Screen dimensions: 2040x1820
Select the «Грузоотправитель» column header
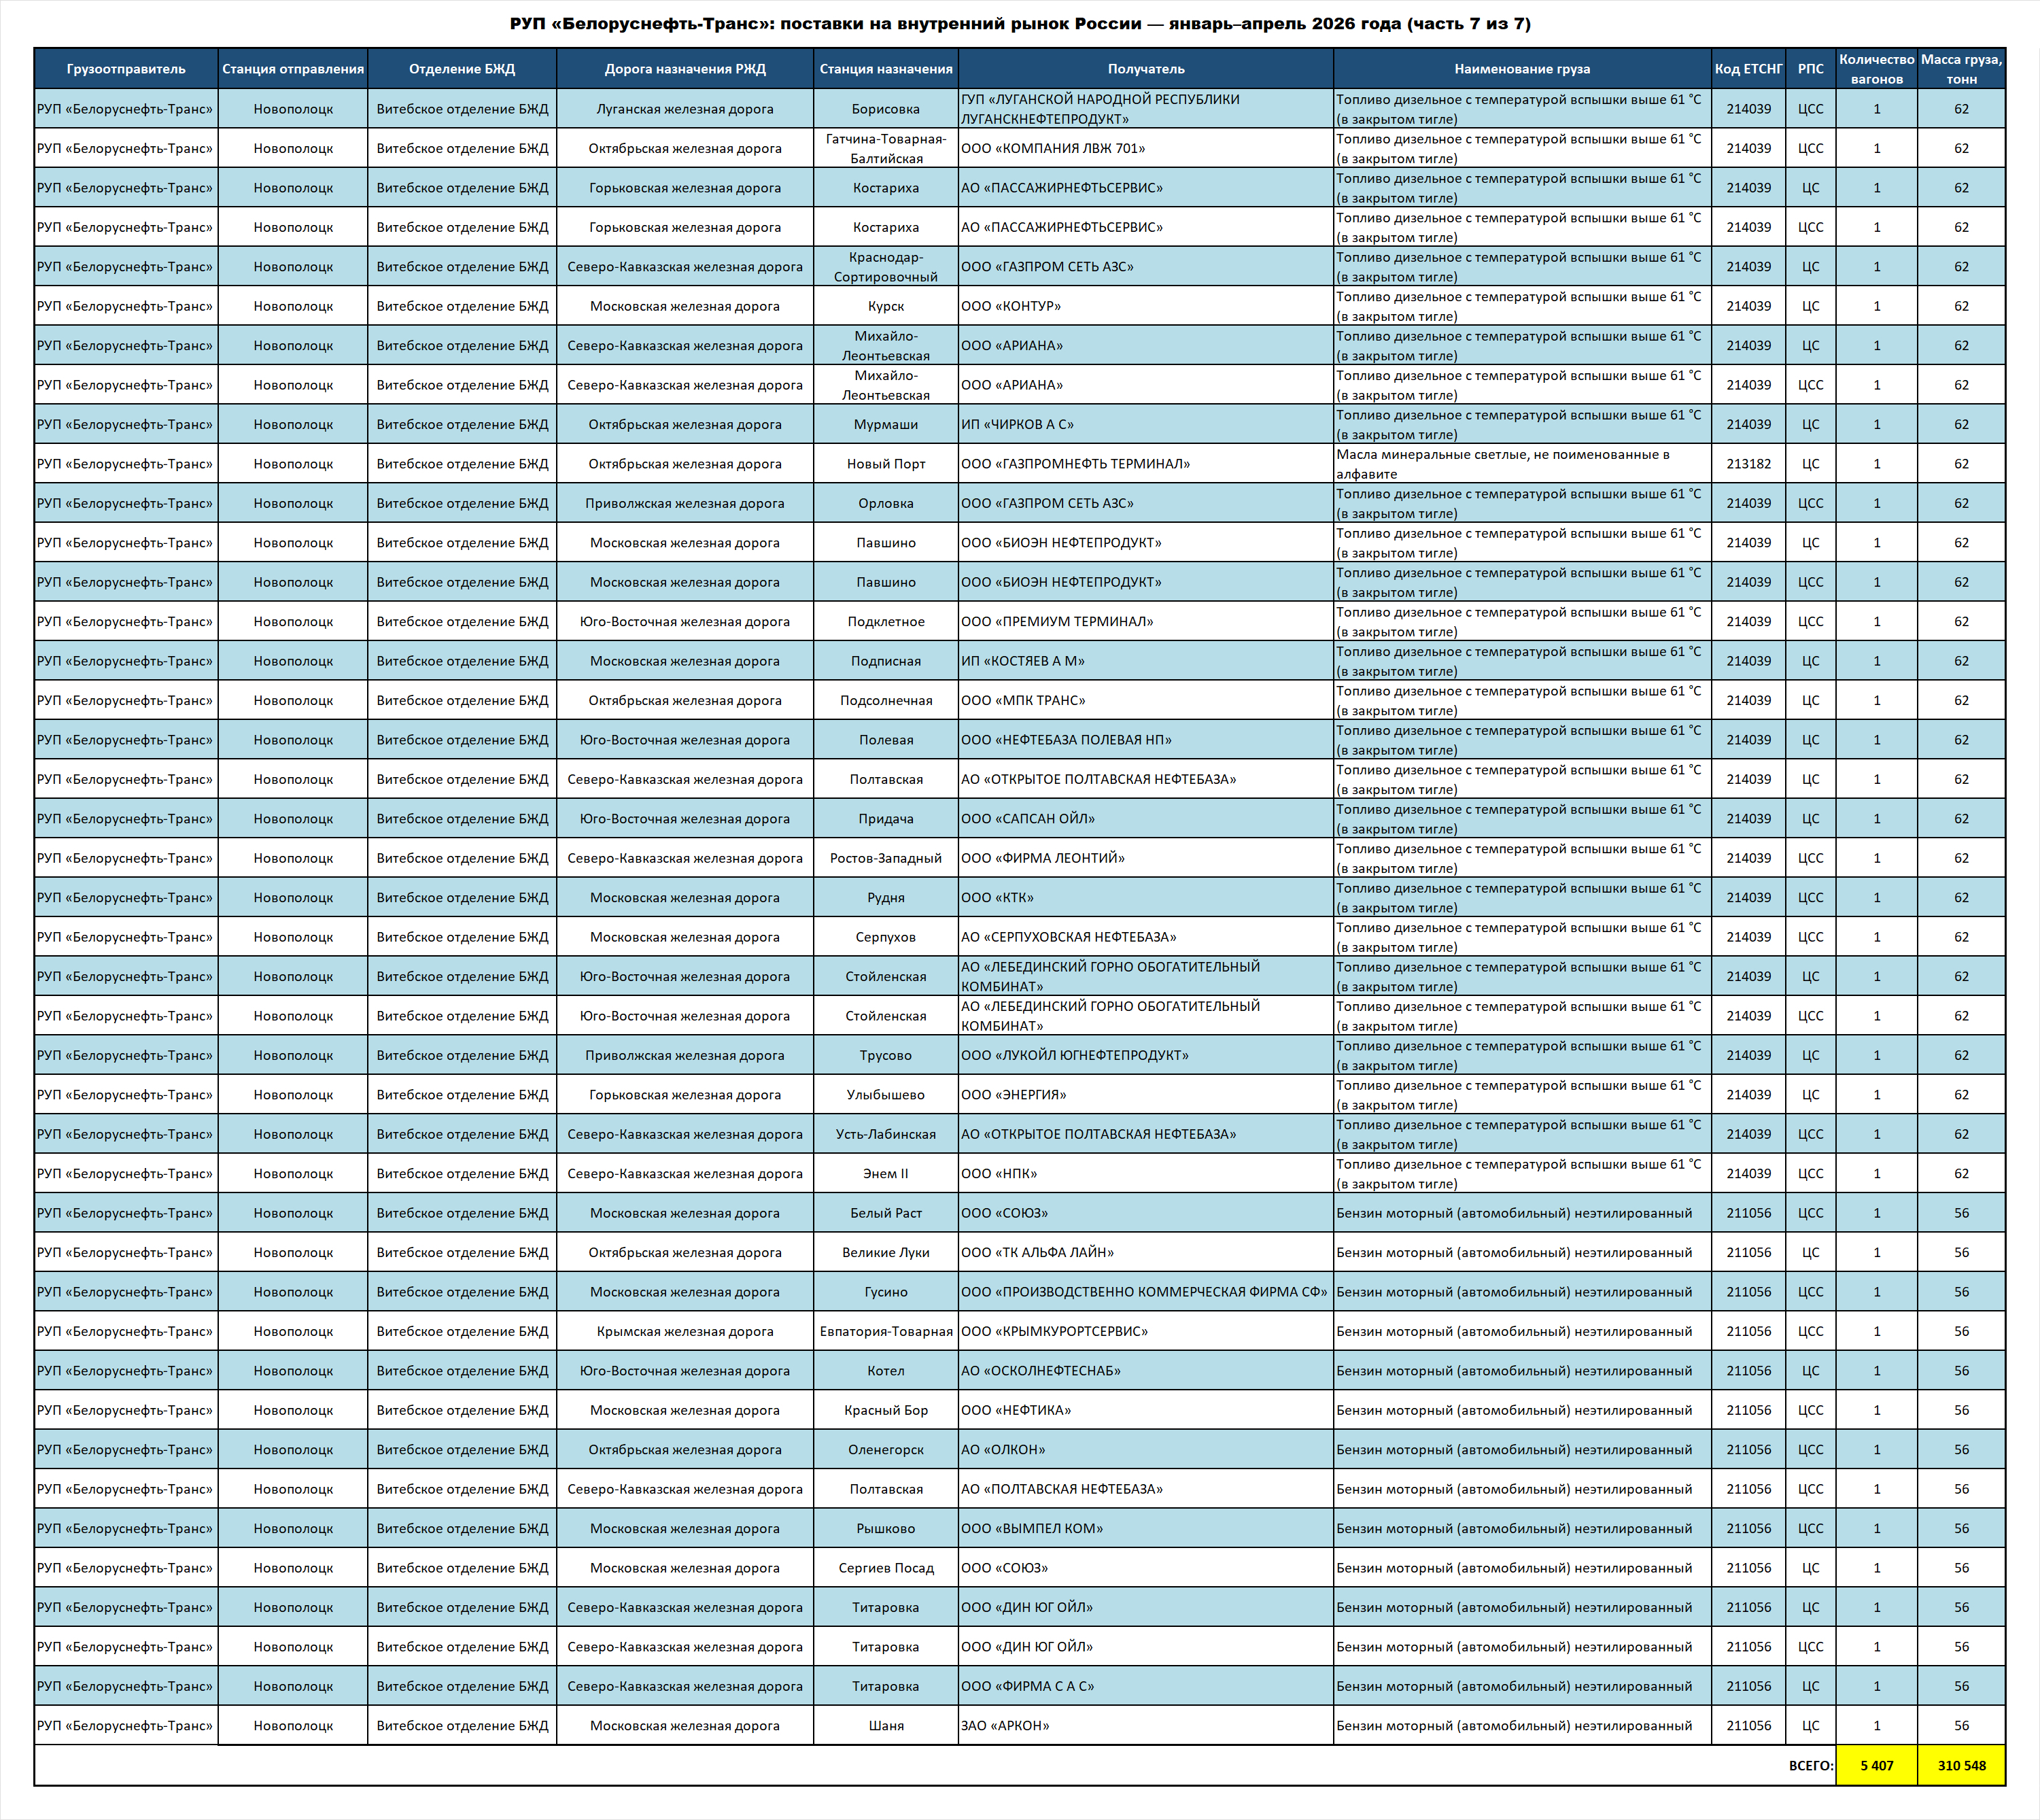point(126,69)
